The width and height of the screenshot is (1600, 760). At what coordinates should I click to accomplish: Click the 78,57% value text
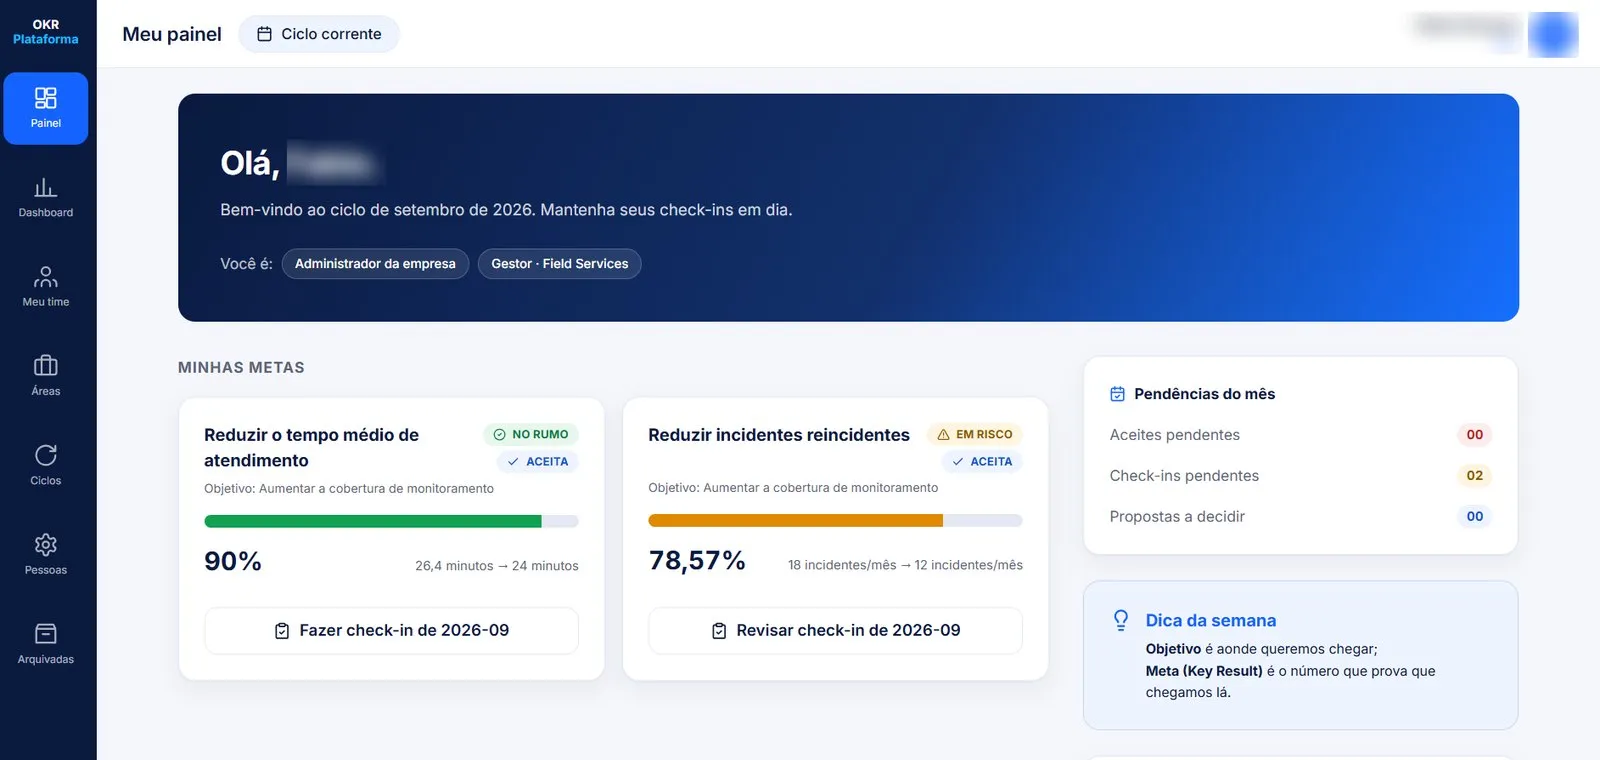pyautogui.click(x=697, y=561)
